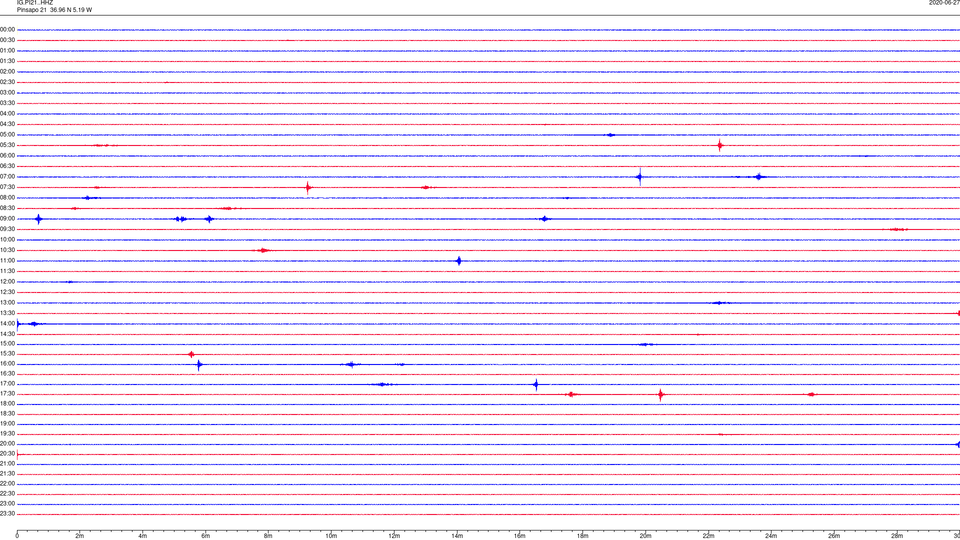
Task: Click the red spike on the 05:30 trace
Action: click(x=720, y=146)
